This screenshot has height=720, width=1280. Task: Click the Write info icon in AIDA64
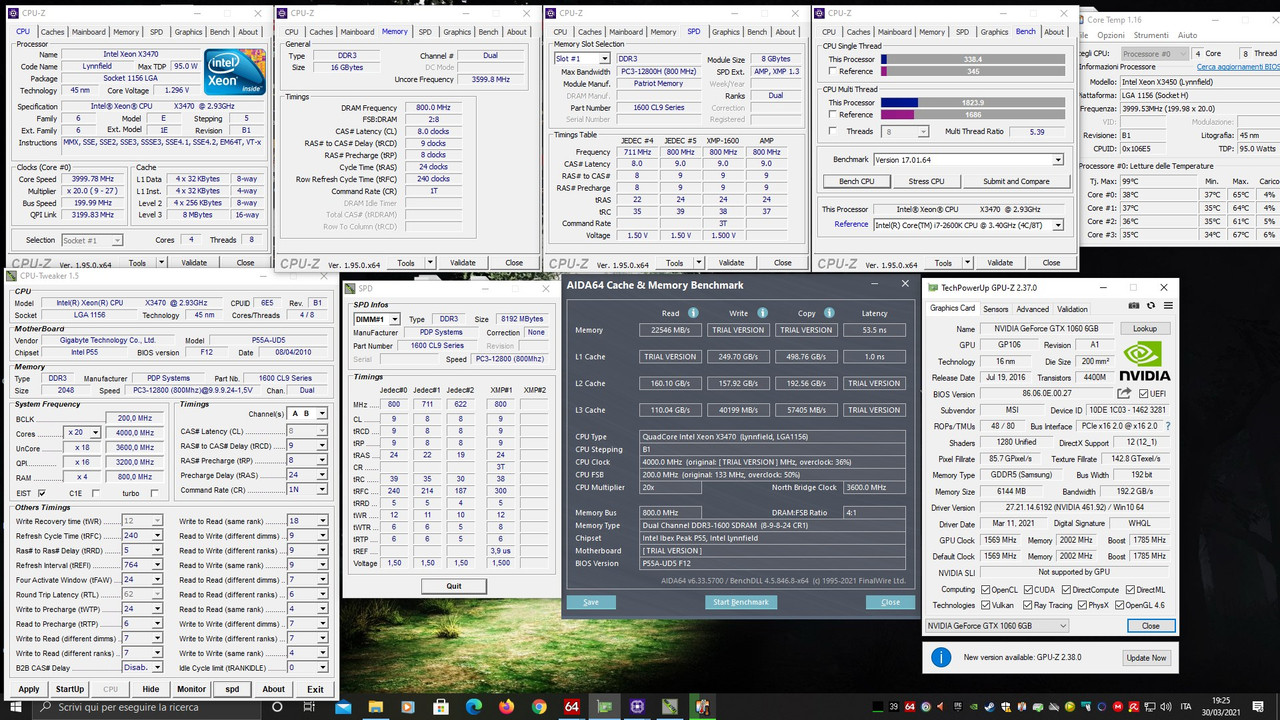click(x=762, y=313)
